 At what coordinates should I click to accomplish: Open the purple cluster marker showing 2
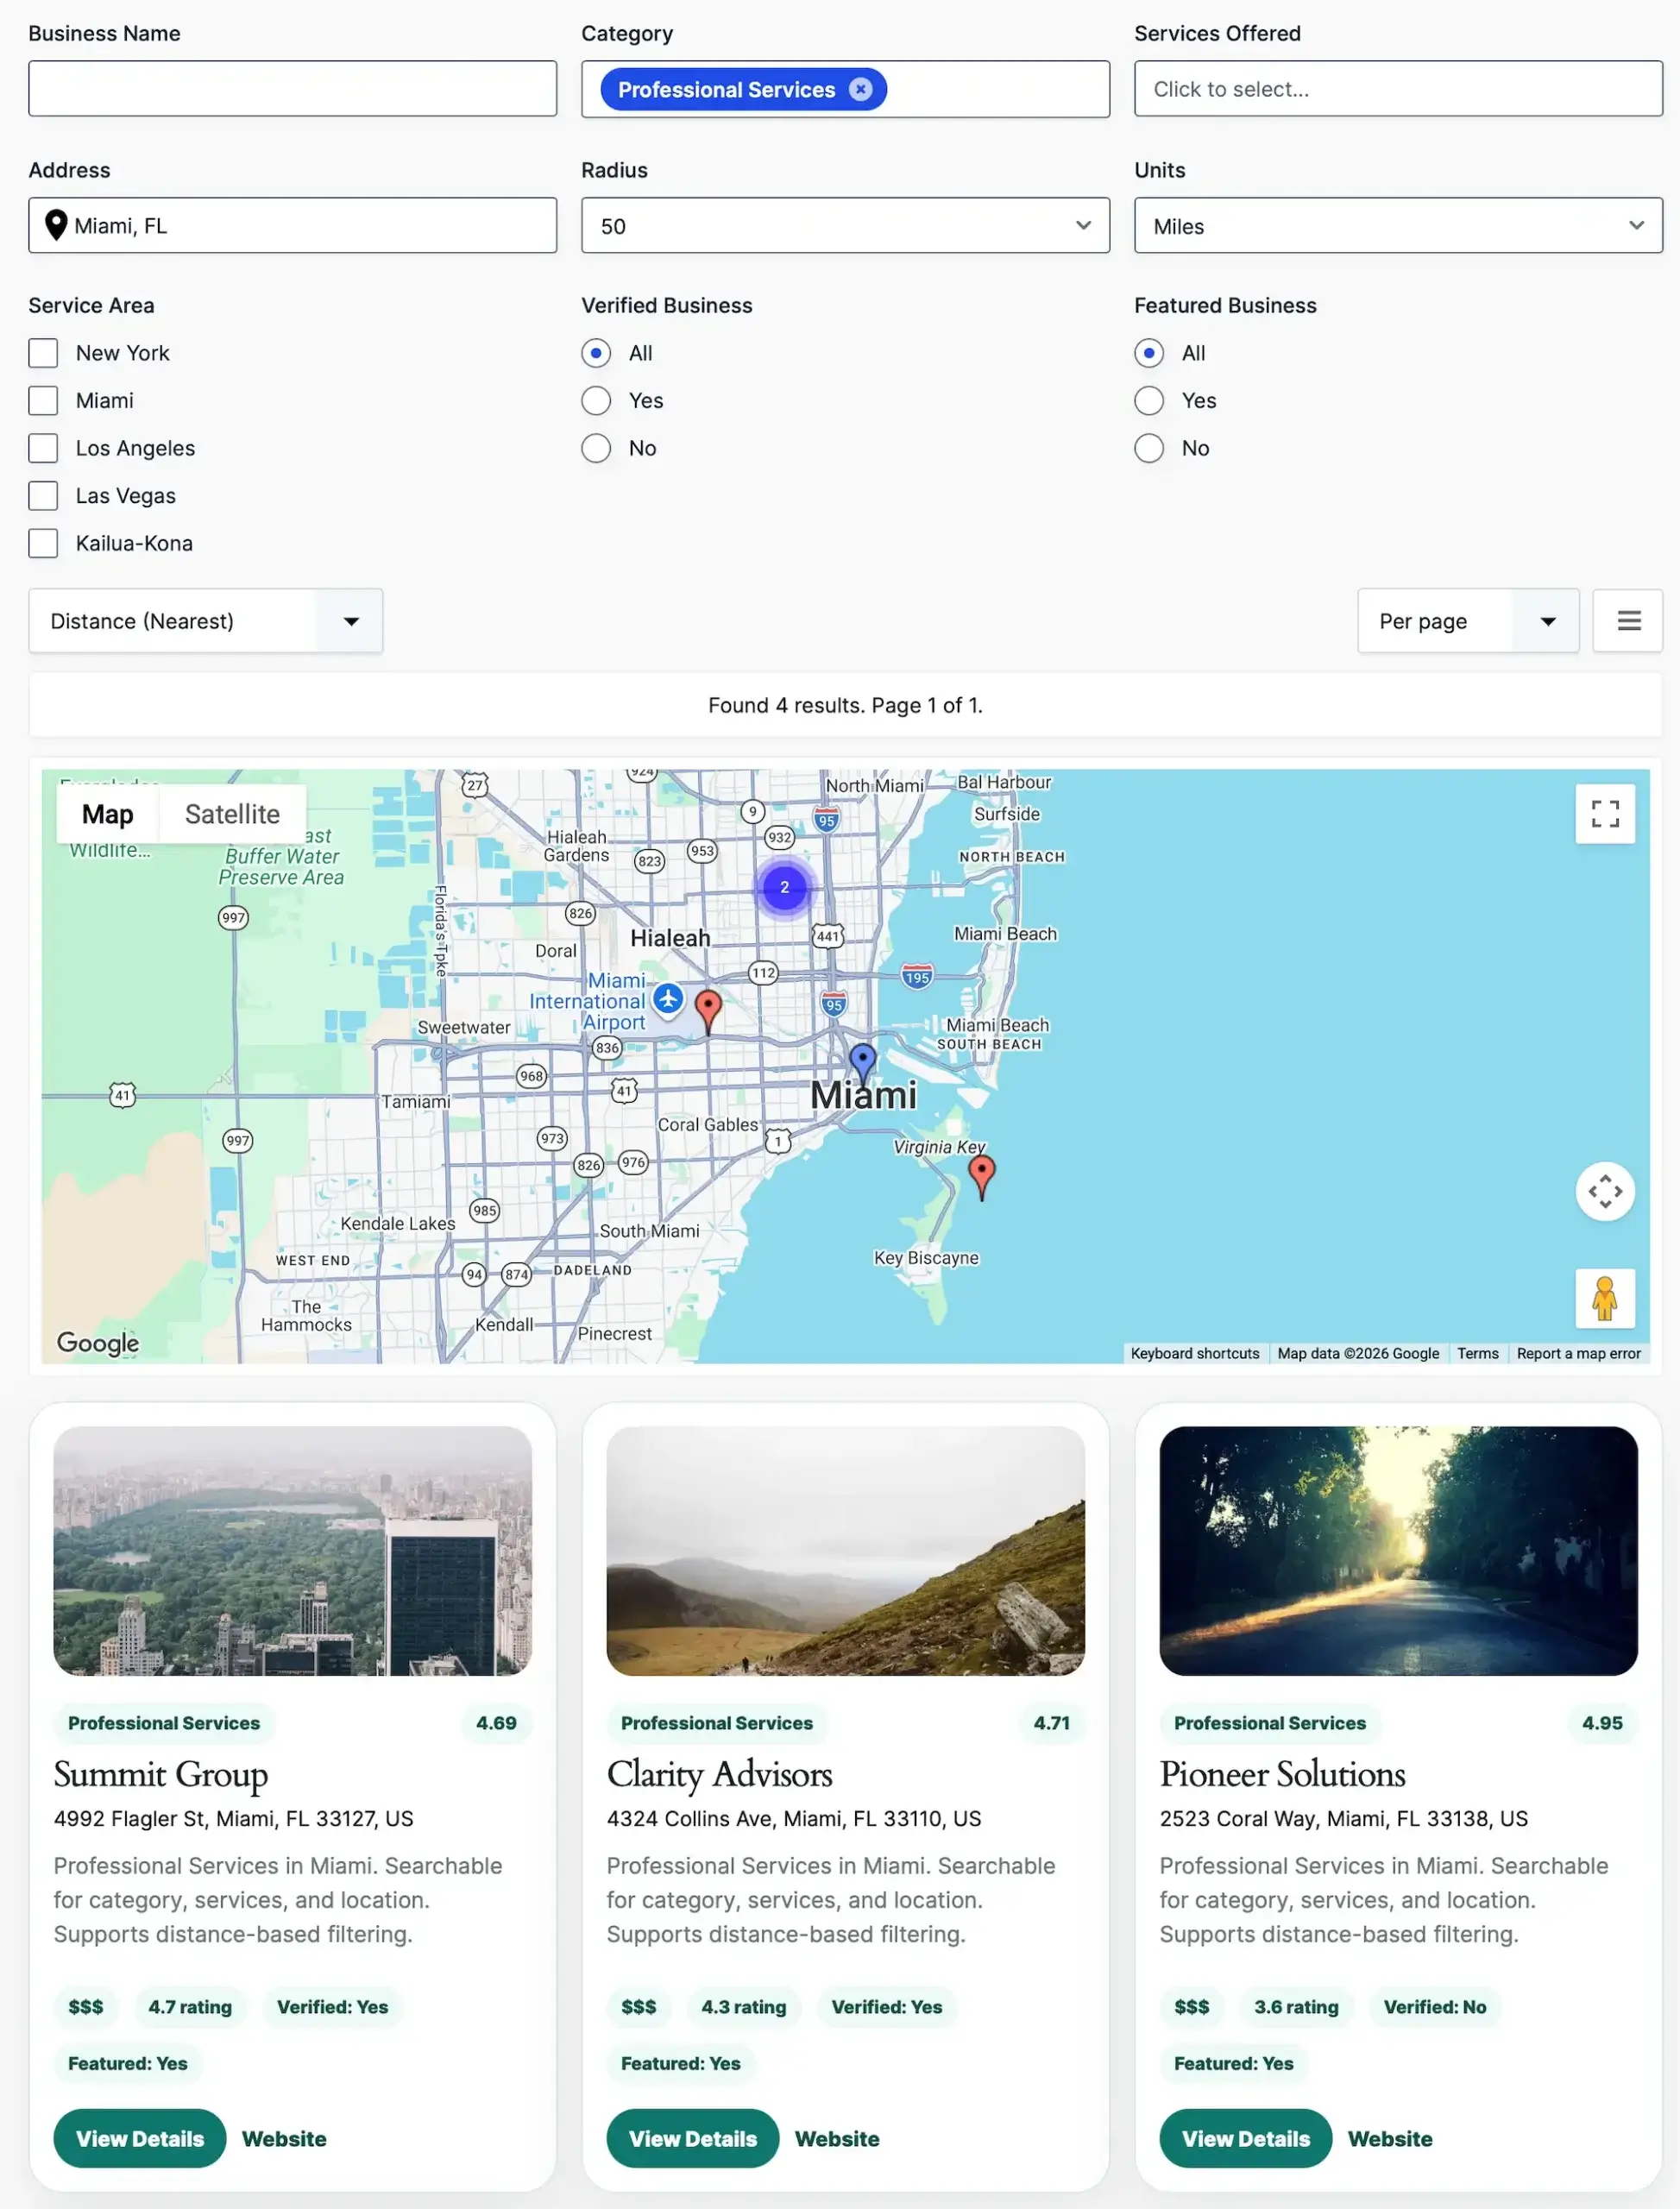click(x=784, y=887)
